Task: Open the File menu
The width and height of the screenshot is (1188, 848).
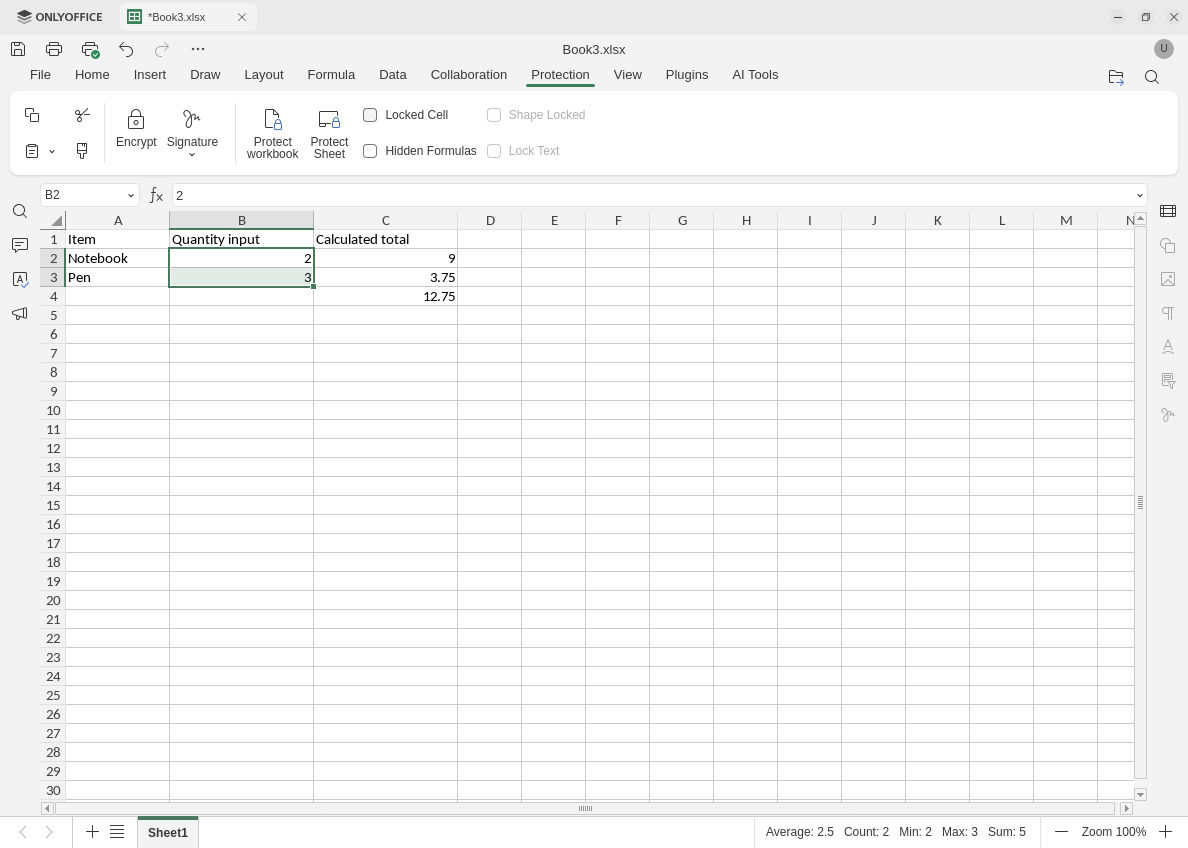Action: [40, 75]
